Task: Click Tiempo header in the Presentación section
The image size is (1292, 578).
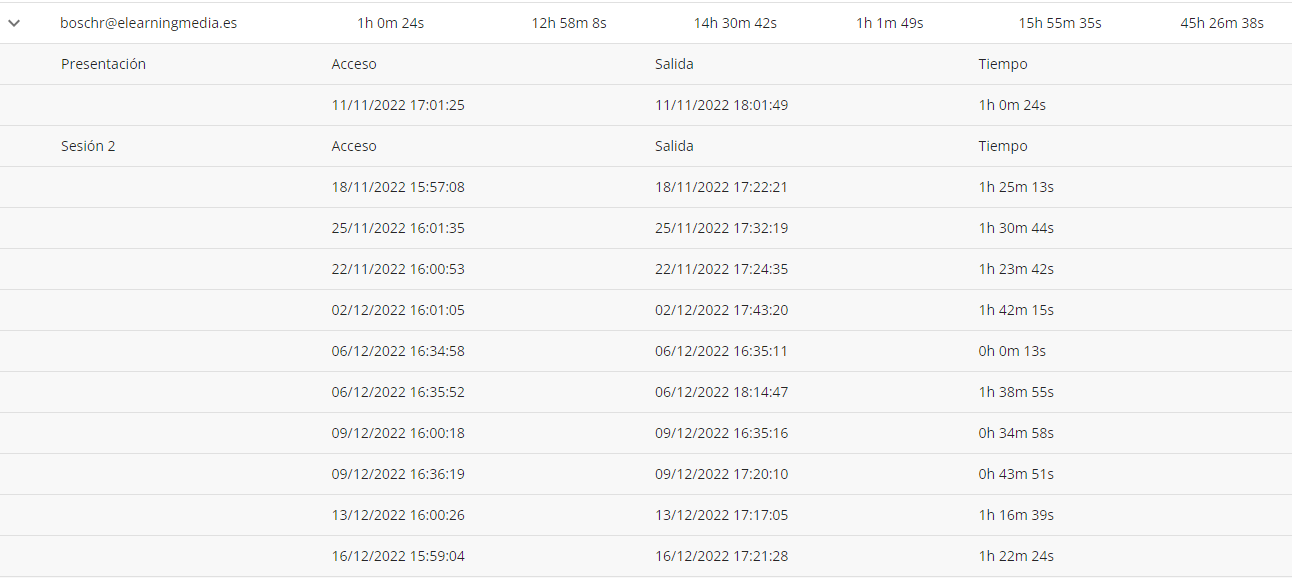Action: [x=1003, y=64]
